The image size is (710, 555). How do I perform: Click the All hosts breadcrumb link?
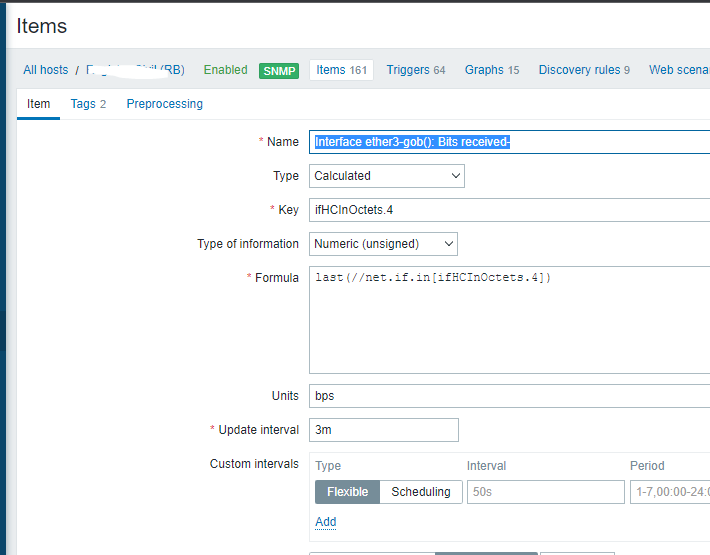(46, 70)
